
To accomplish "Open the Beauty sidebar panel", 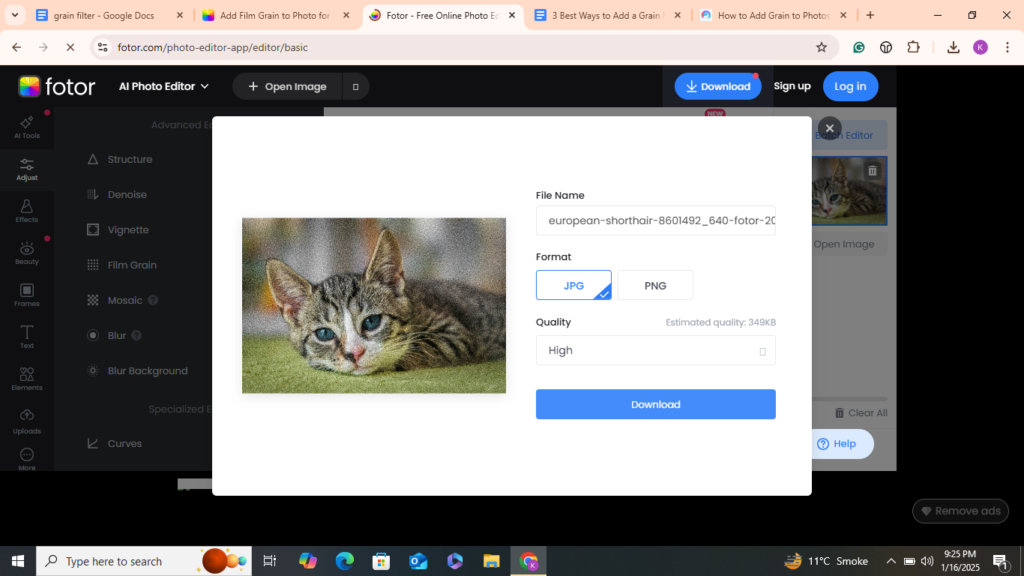I will pyautogui.click(x=27, y=253).
